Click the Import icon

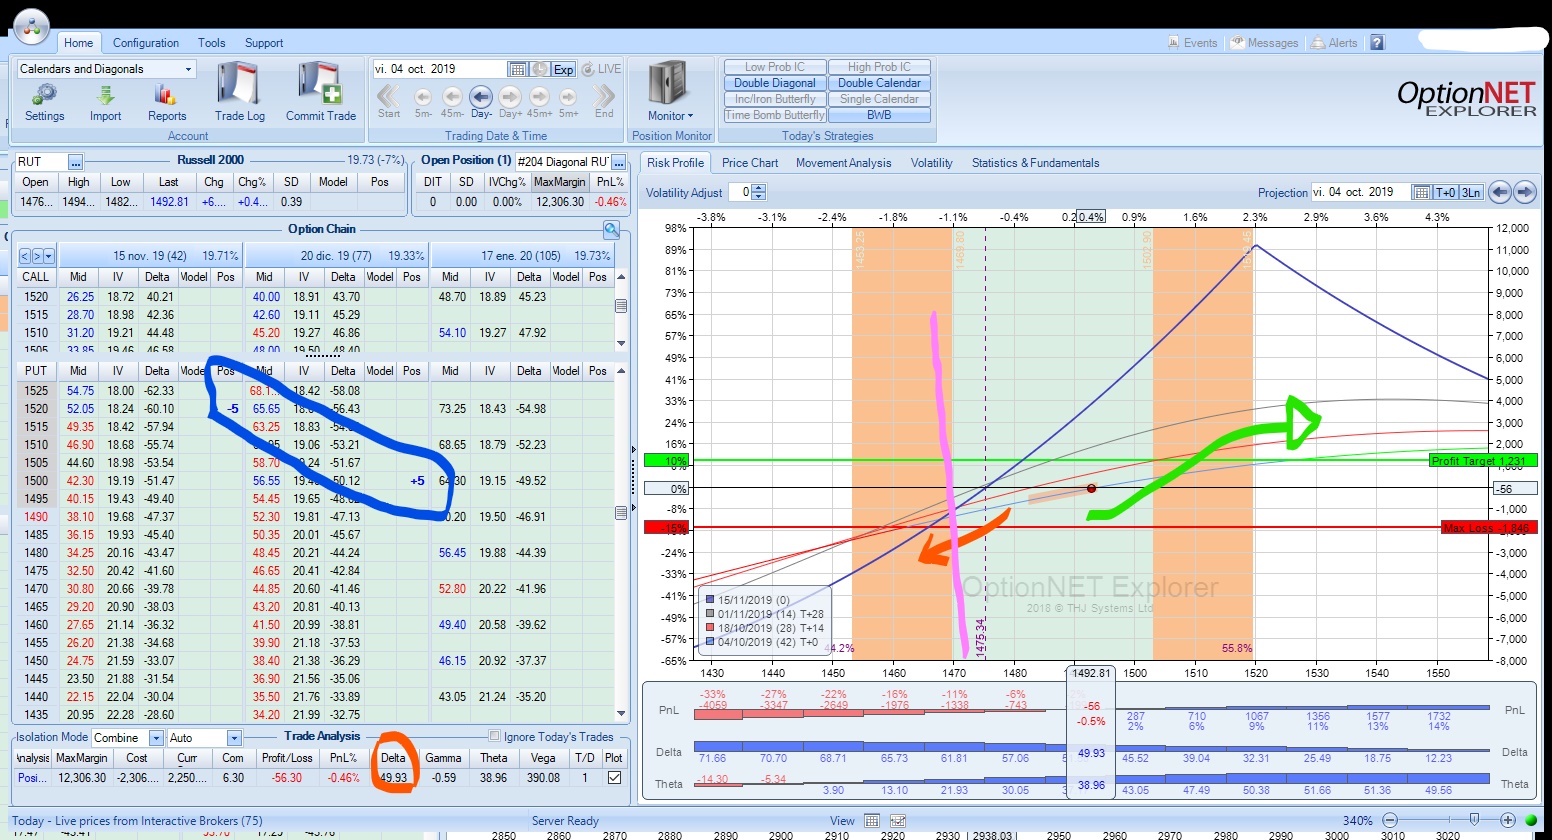click(x=105, y=96)
